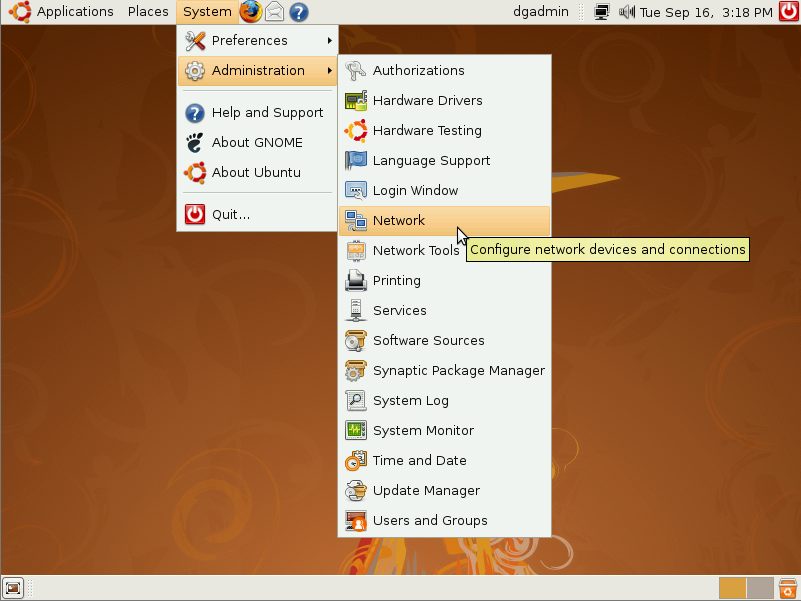Click the Authorizations keys icon
The image size is (801, 601).
pos(356,71)
